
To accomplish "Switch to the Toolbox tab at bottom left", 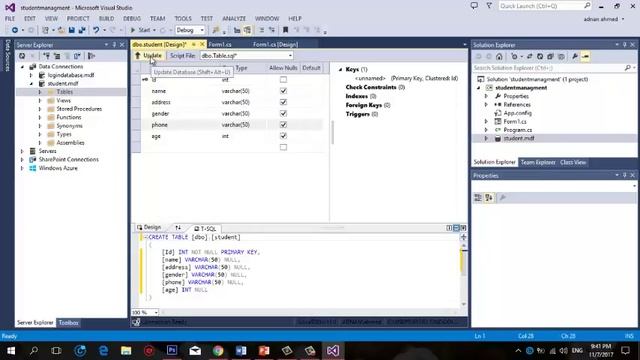I will [69, 322].
